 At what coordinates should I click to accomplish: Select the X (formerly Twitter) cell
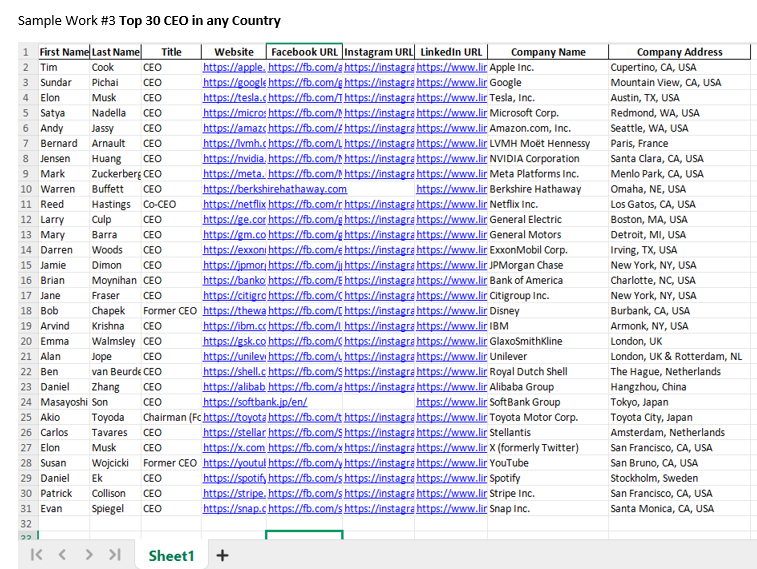pos(548,447)
